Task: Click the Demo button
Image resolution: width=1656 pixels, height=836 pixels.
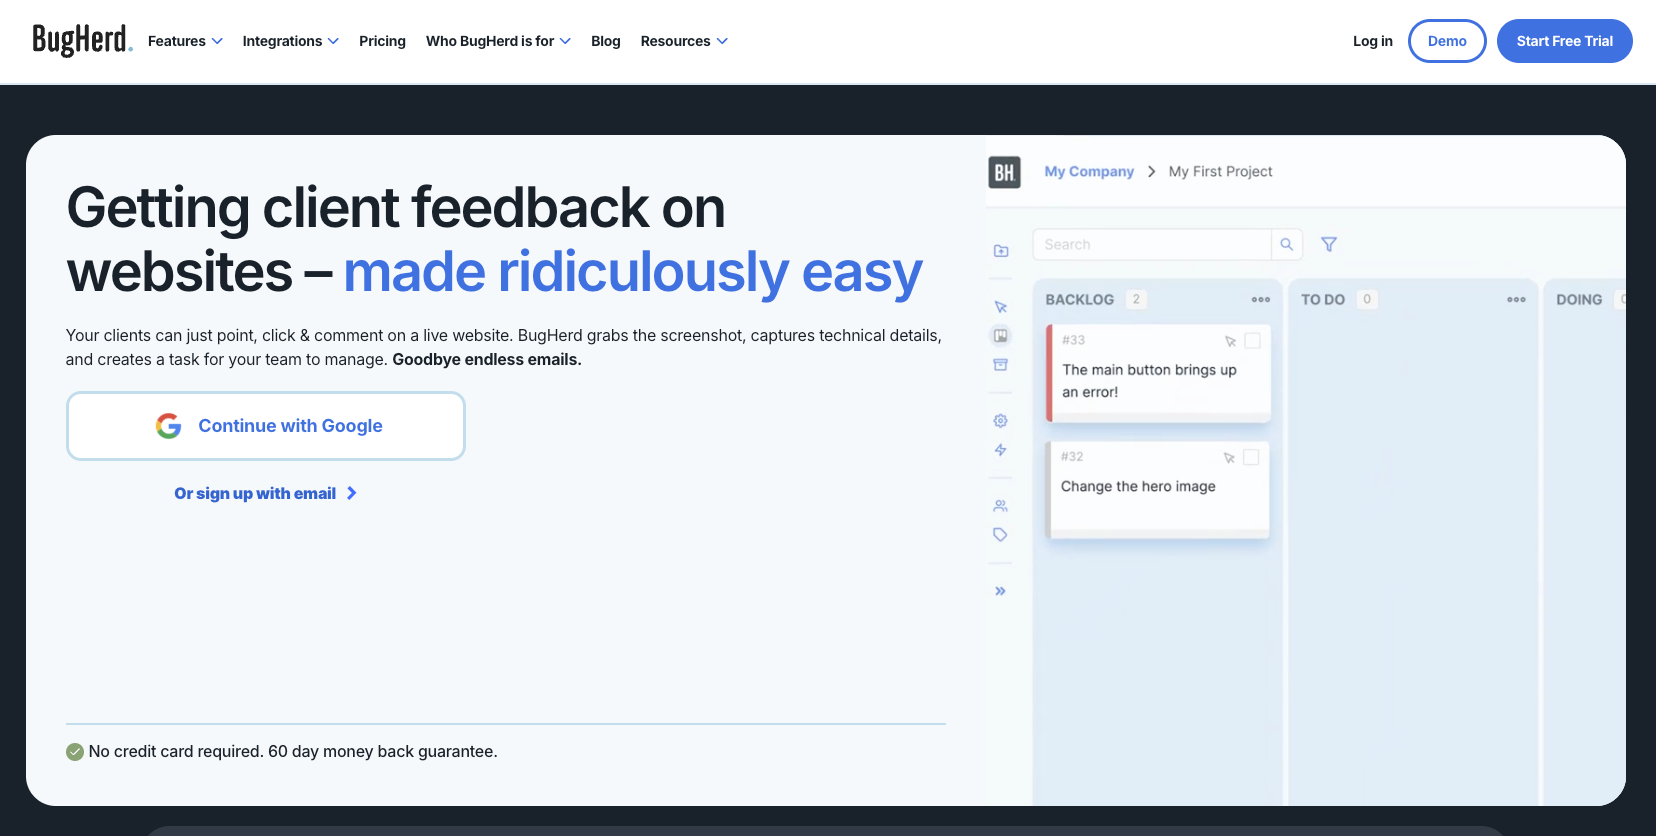Action: [x=1447, y=41]
